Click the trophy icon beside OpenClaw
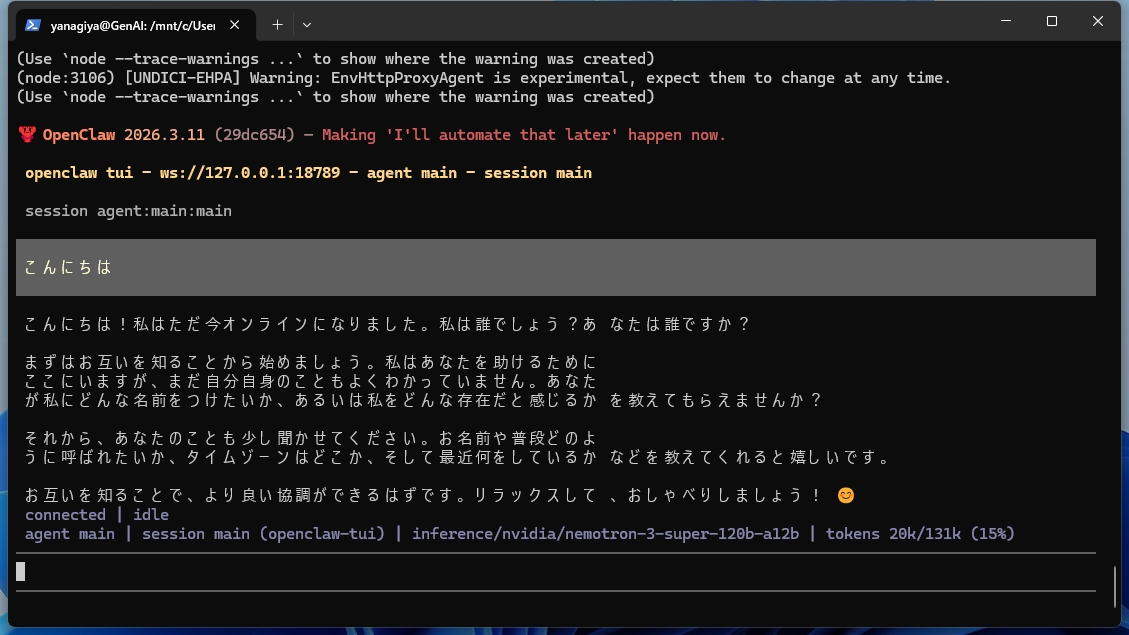The image size is (1129, 635). coord(26,134)
